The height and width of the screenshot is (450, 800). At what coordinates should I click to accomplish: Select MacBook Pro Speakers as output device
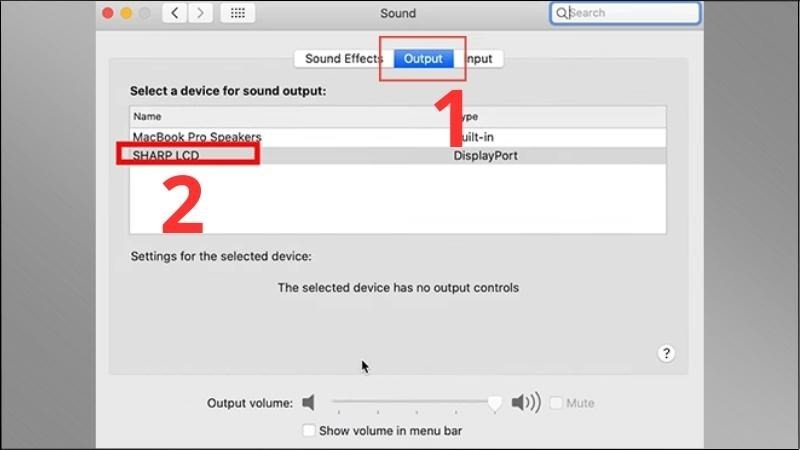tap(397, 137)
